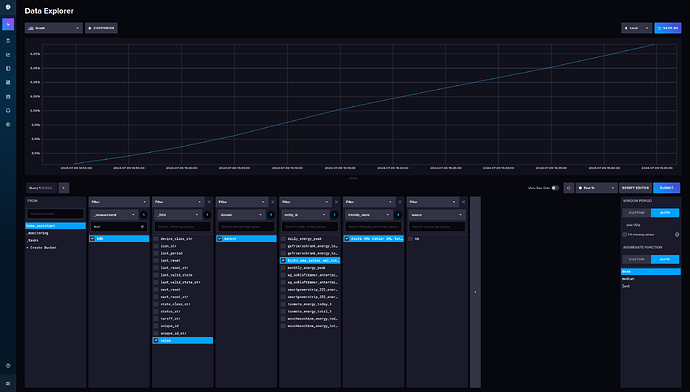Open the Script Editor
The height and width of the screenshot is (392, 690).
635,188
